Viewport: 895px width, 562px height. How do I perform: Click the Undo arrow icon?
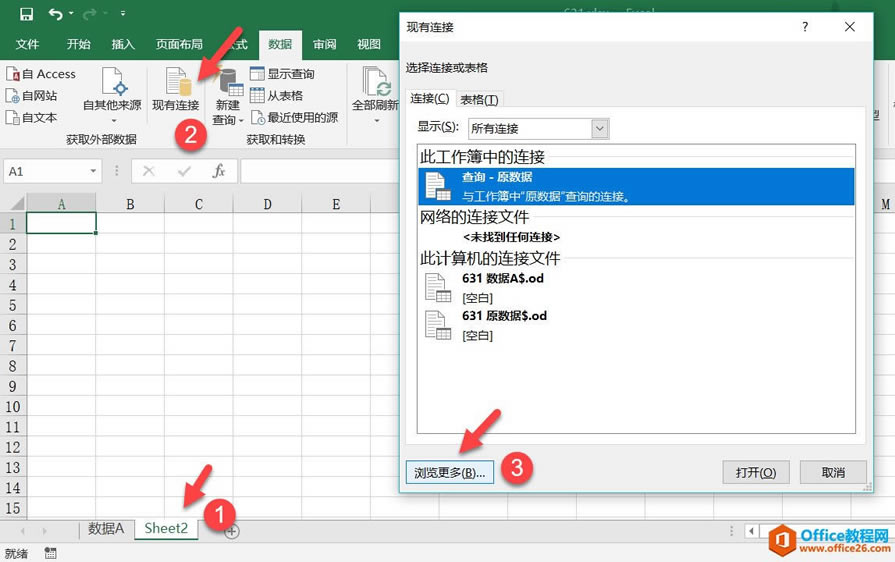tap(55, 14)
